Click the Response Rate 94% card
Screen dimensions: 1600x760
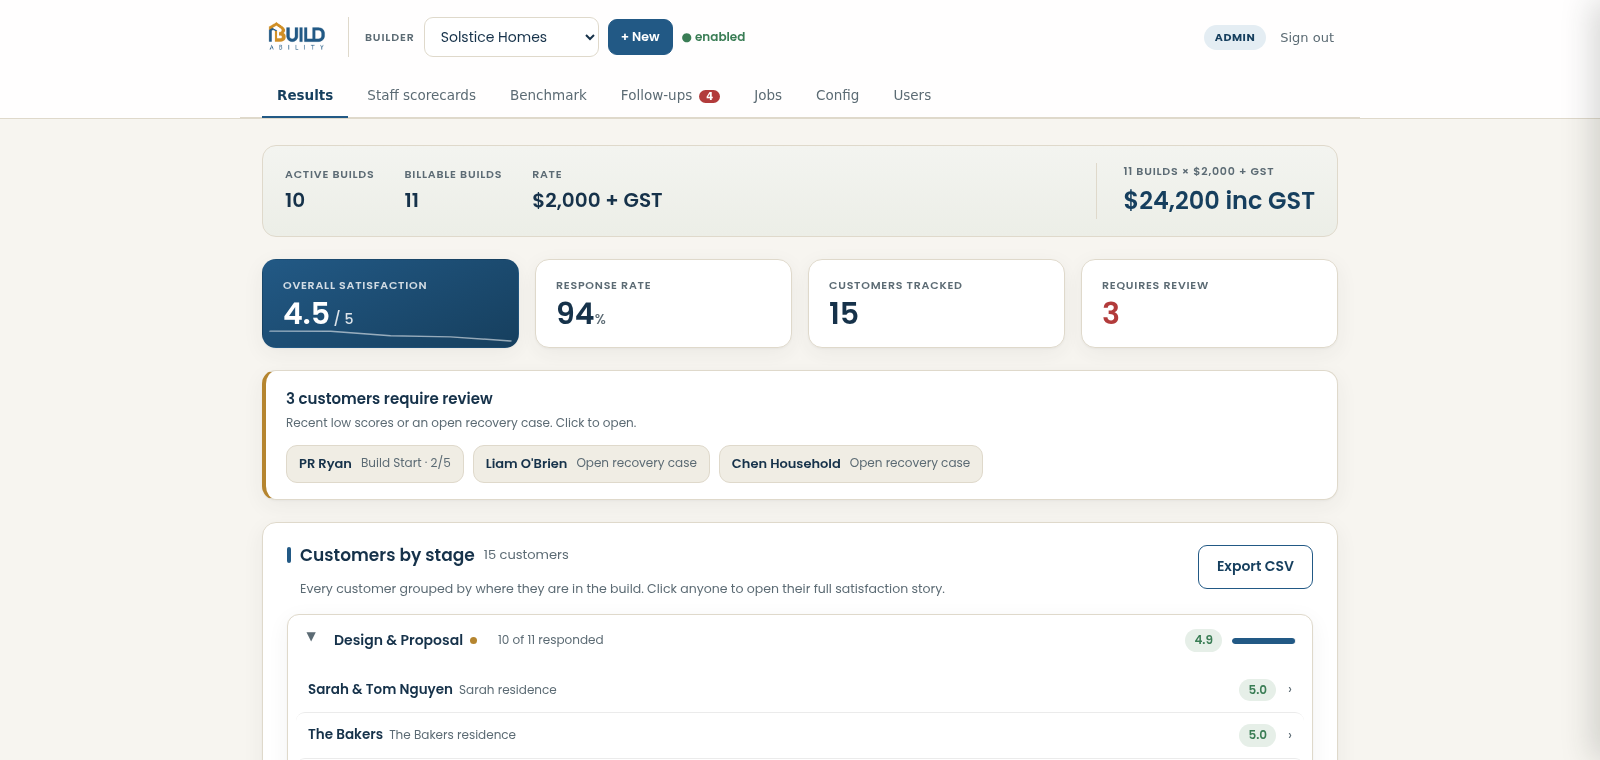[x=663, y=303]
